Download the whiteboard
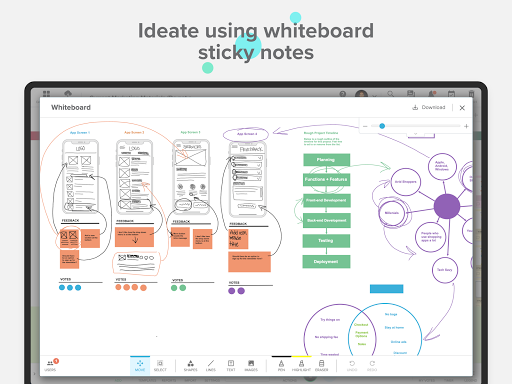The width and height of the screenshot is (512, 384). click(429, 107)
